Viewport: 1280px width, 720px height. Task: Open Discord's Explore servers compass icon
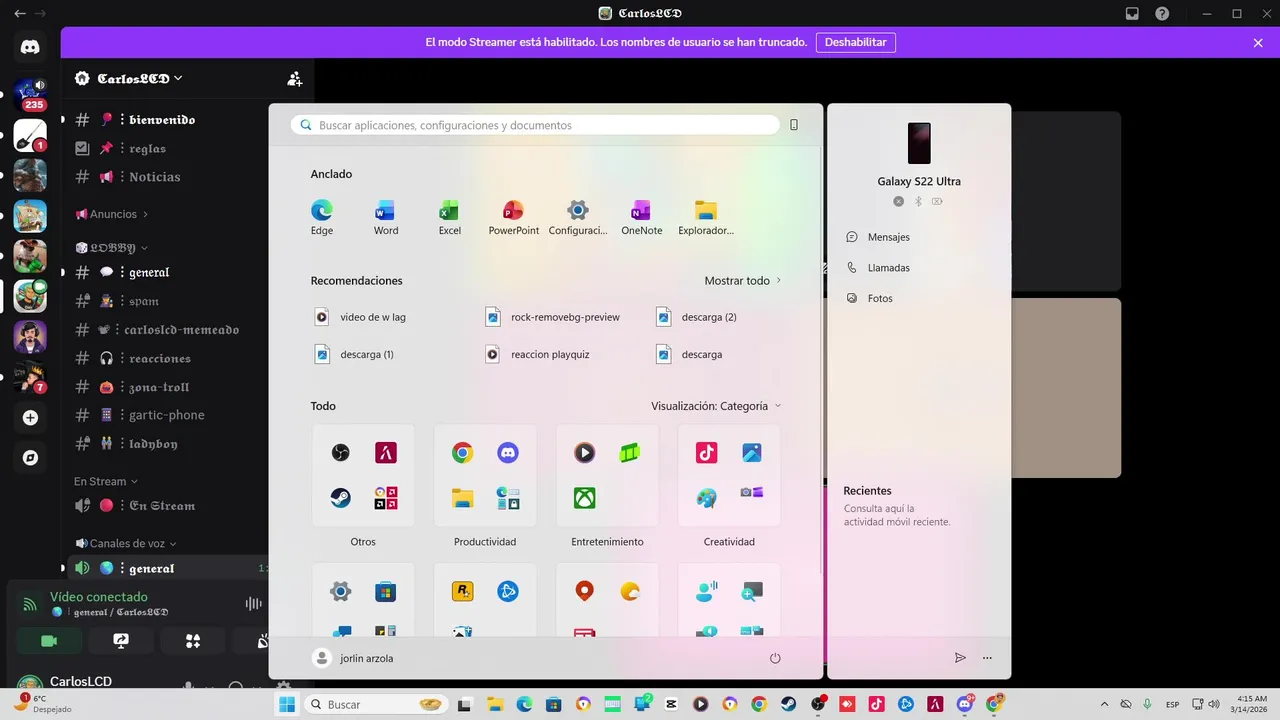(30, 457)
